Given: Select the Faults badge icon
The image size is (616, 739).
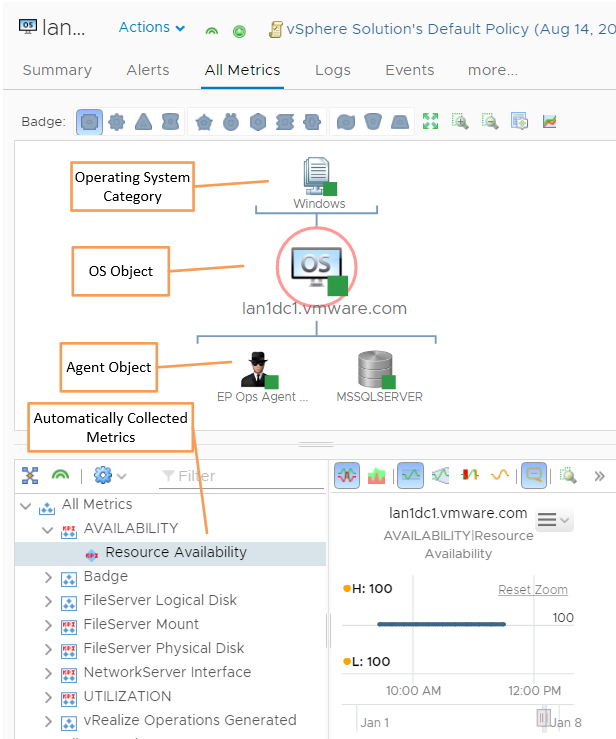Looking at the screenshot, I should pyautogui.click(x=170, y=122).
